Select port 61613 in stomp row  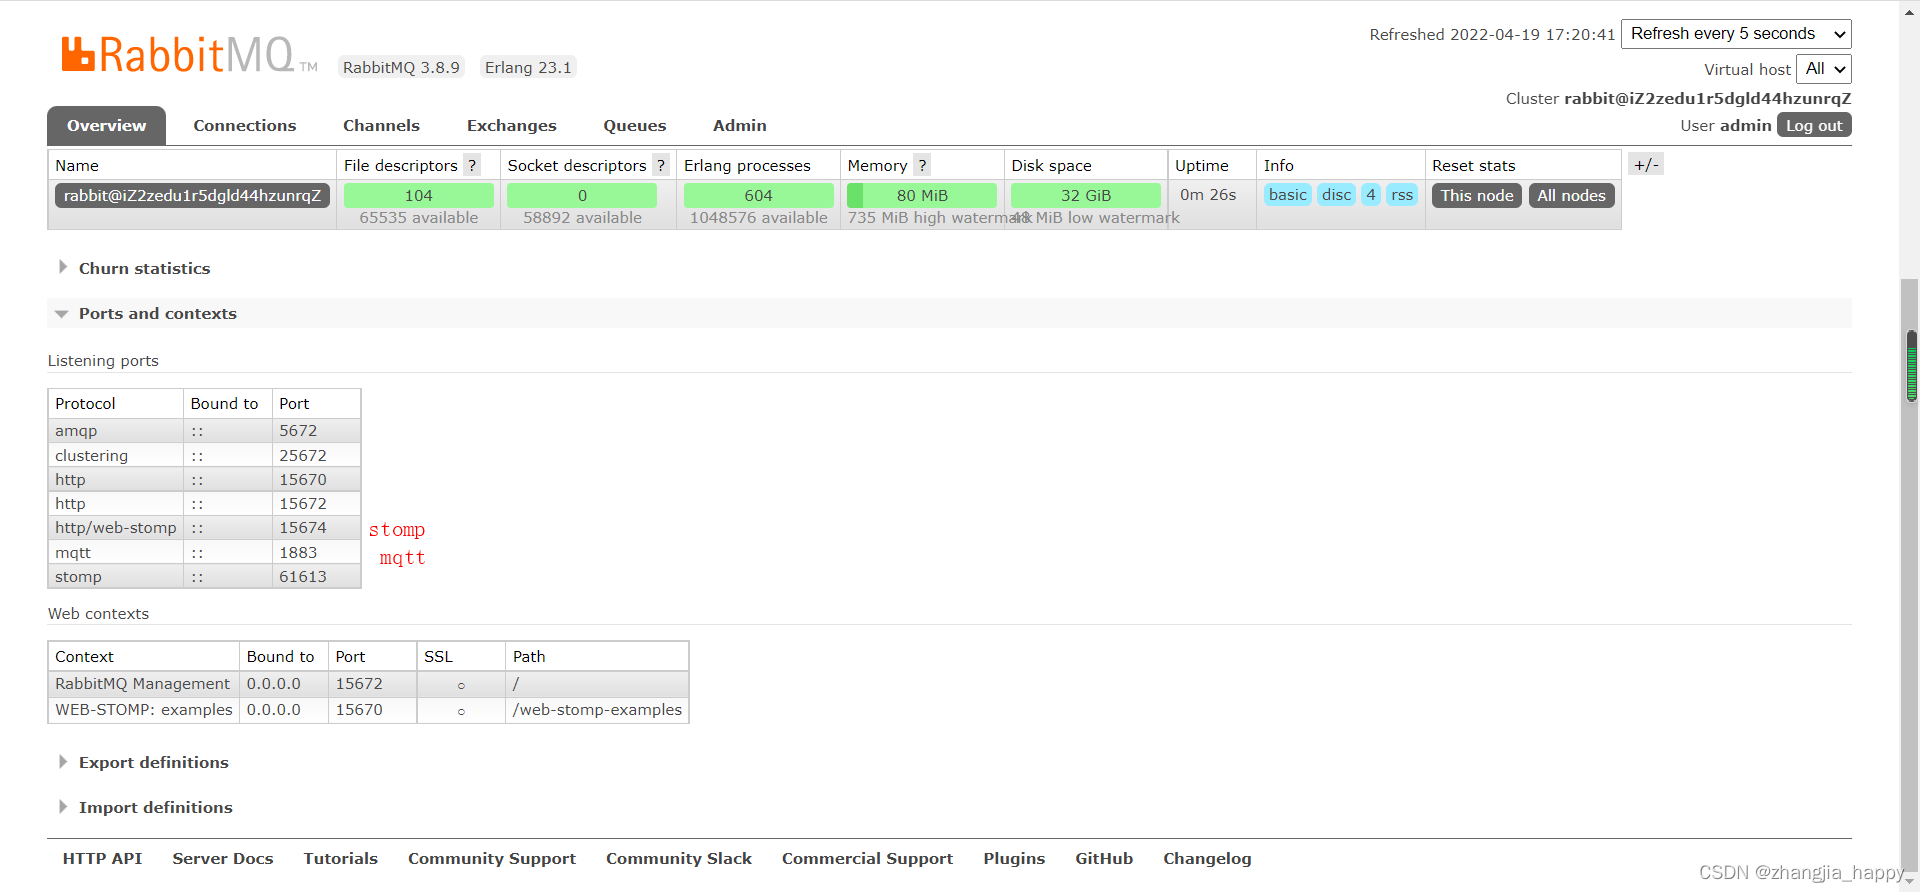316,576
